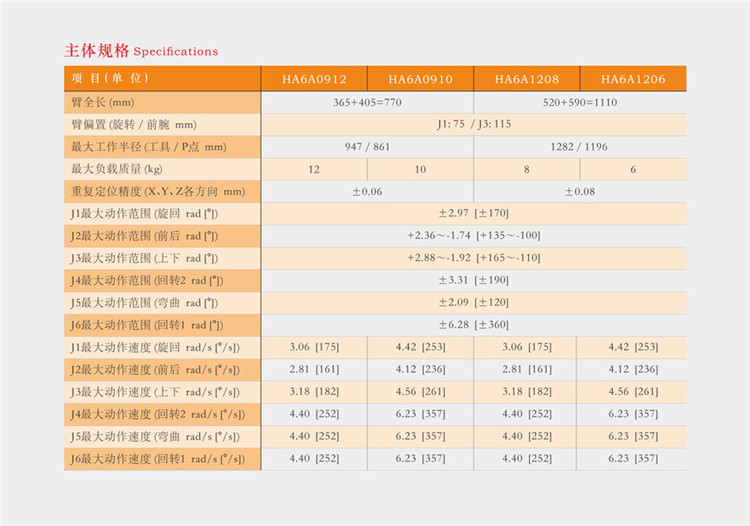Click J3 speed 3.18 [182] under HA6A1208
Screen dimensions: 750x526
pyautogui.click(x=527, y=392)
